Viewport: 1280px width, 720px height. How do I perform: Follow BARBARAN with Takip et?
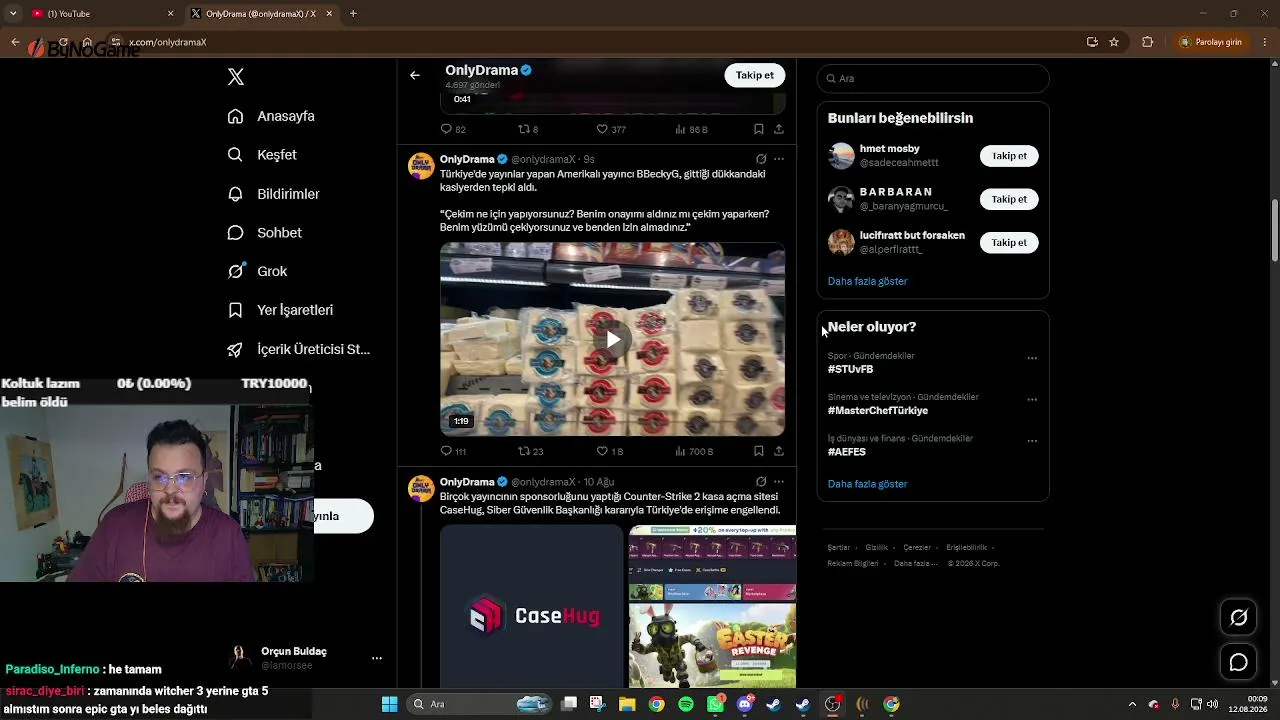coord(1009,199)
